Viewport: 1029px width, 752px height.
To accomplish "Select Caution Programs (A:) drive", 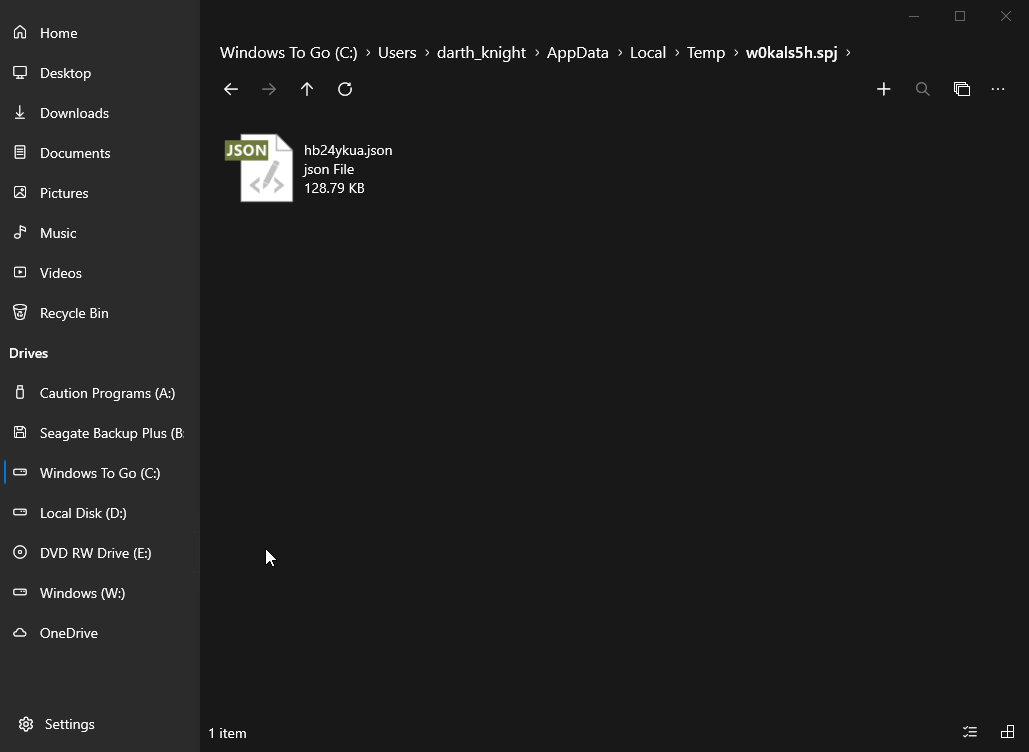I will (100, 393).
